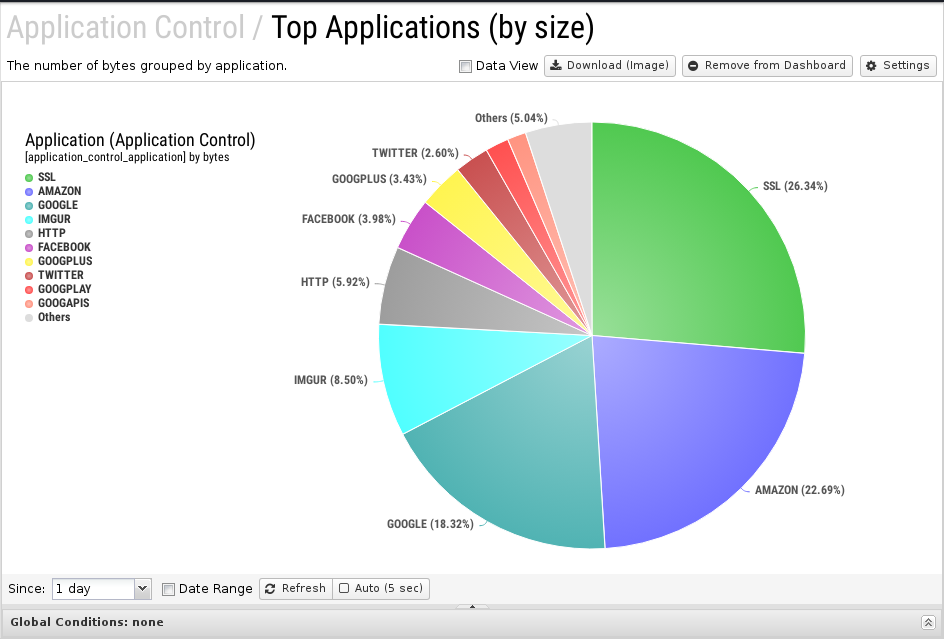Click the minus-circle icon on Remove button
The width and height of the screenshot is (944, 639).
693,66
